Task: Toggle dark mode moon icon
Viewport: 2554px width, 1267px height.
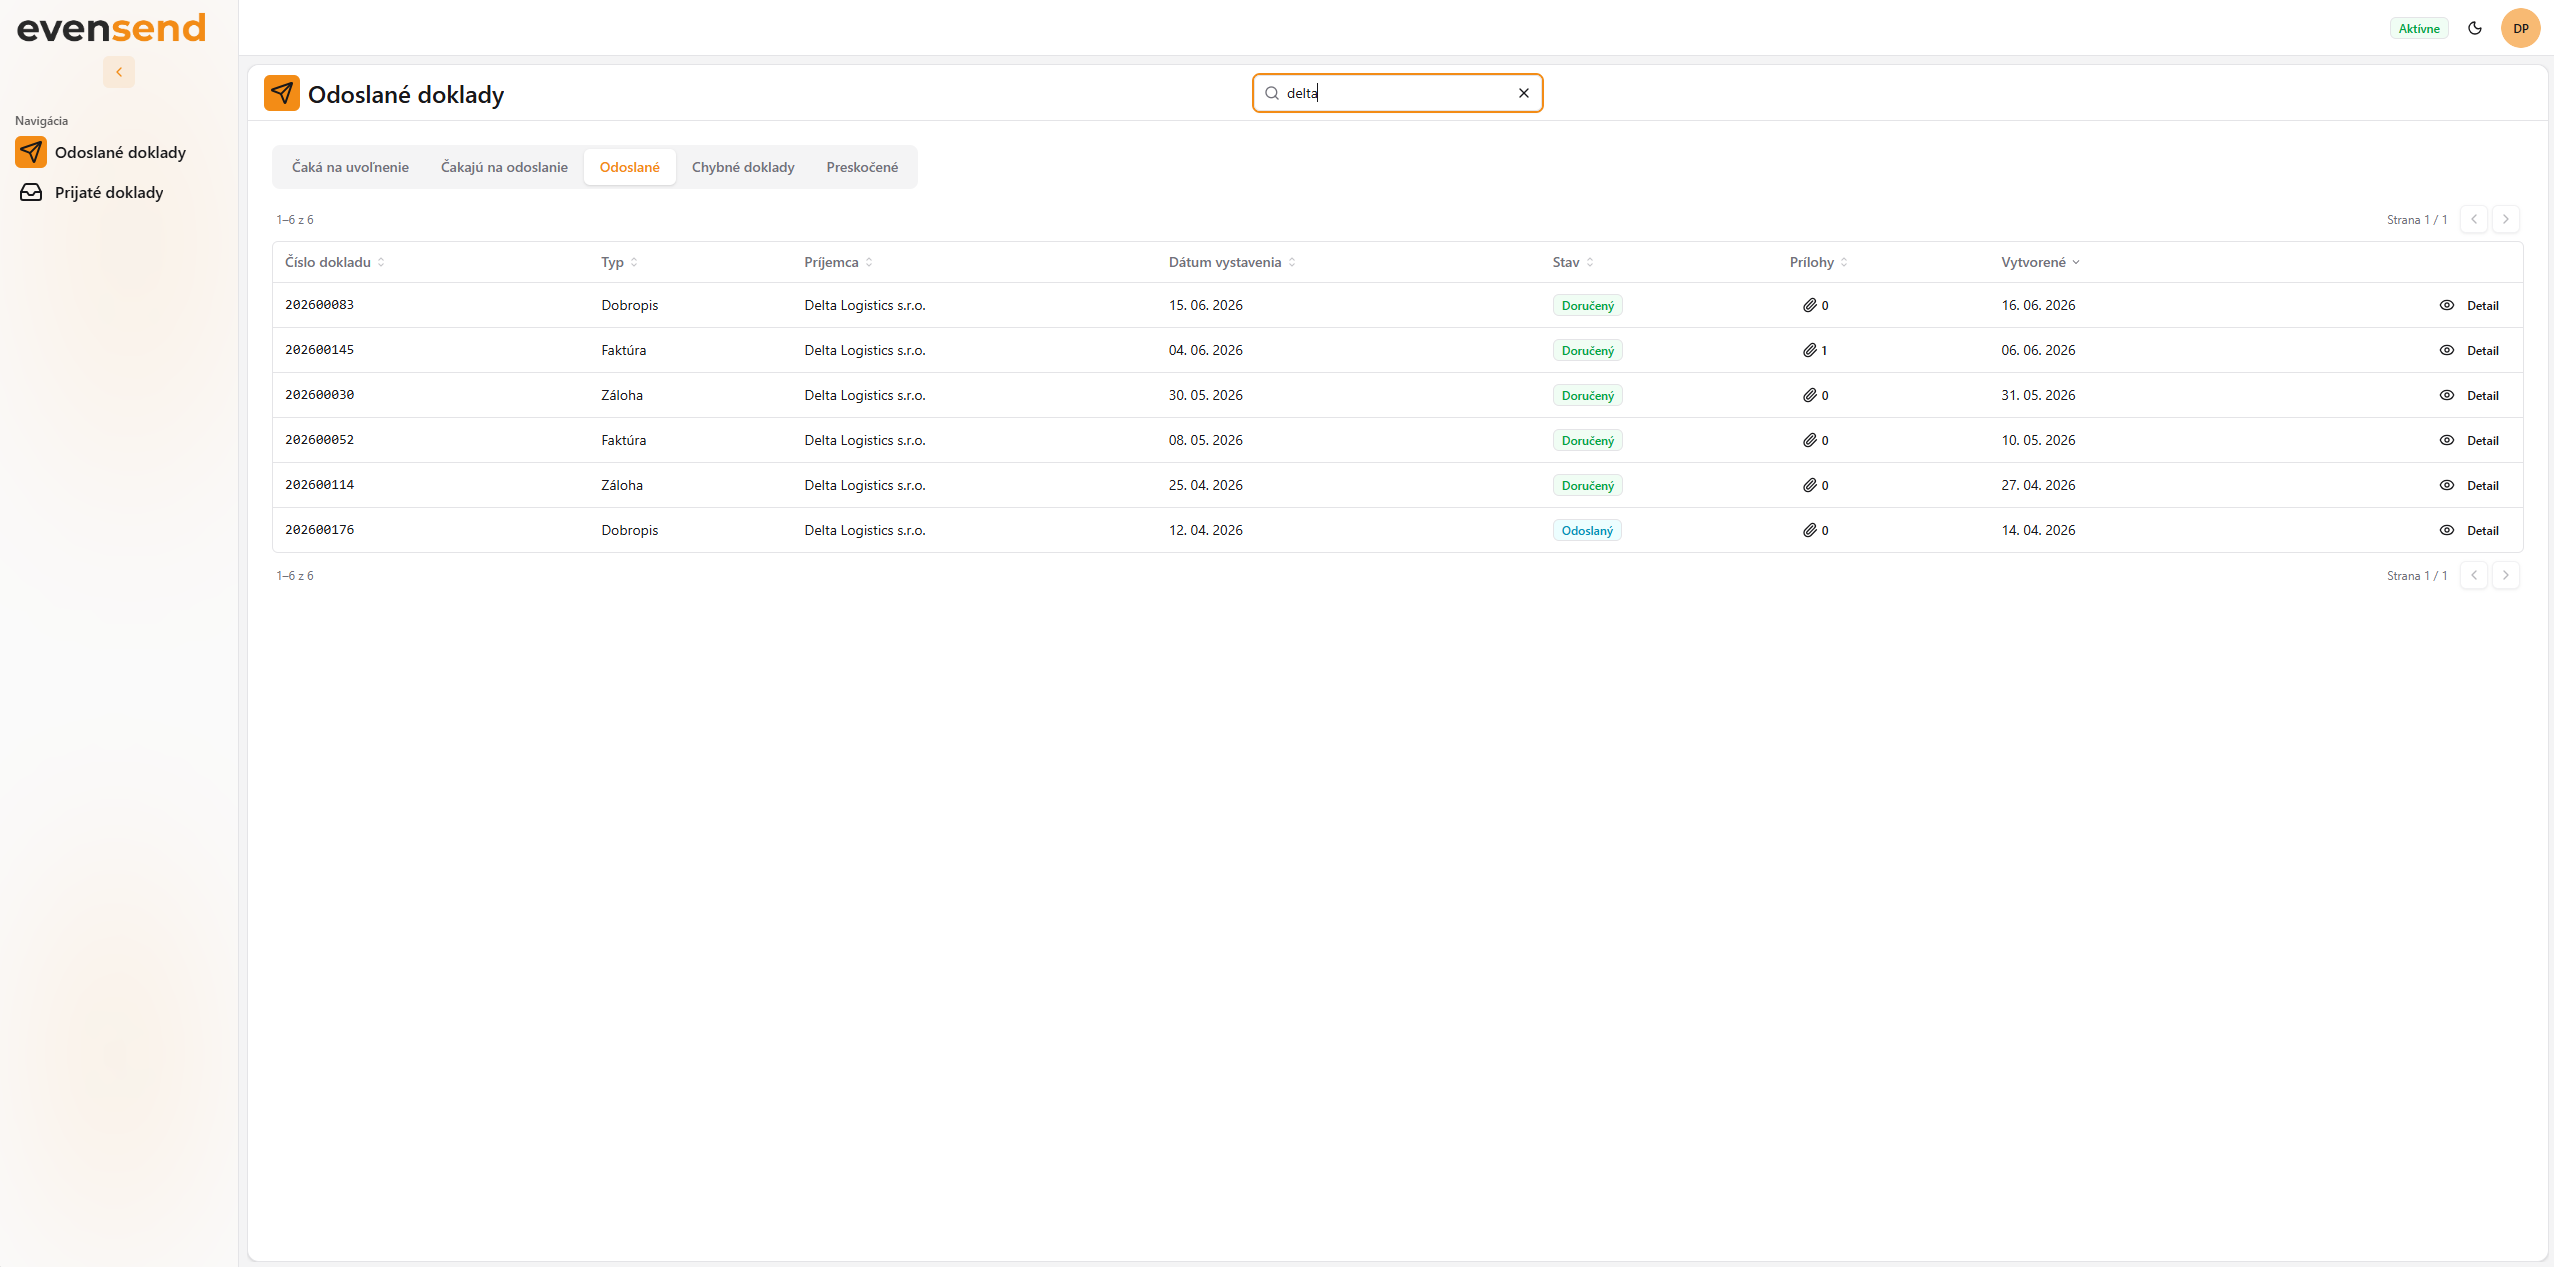Action: pyautogui.click(x=2475, y=28)
